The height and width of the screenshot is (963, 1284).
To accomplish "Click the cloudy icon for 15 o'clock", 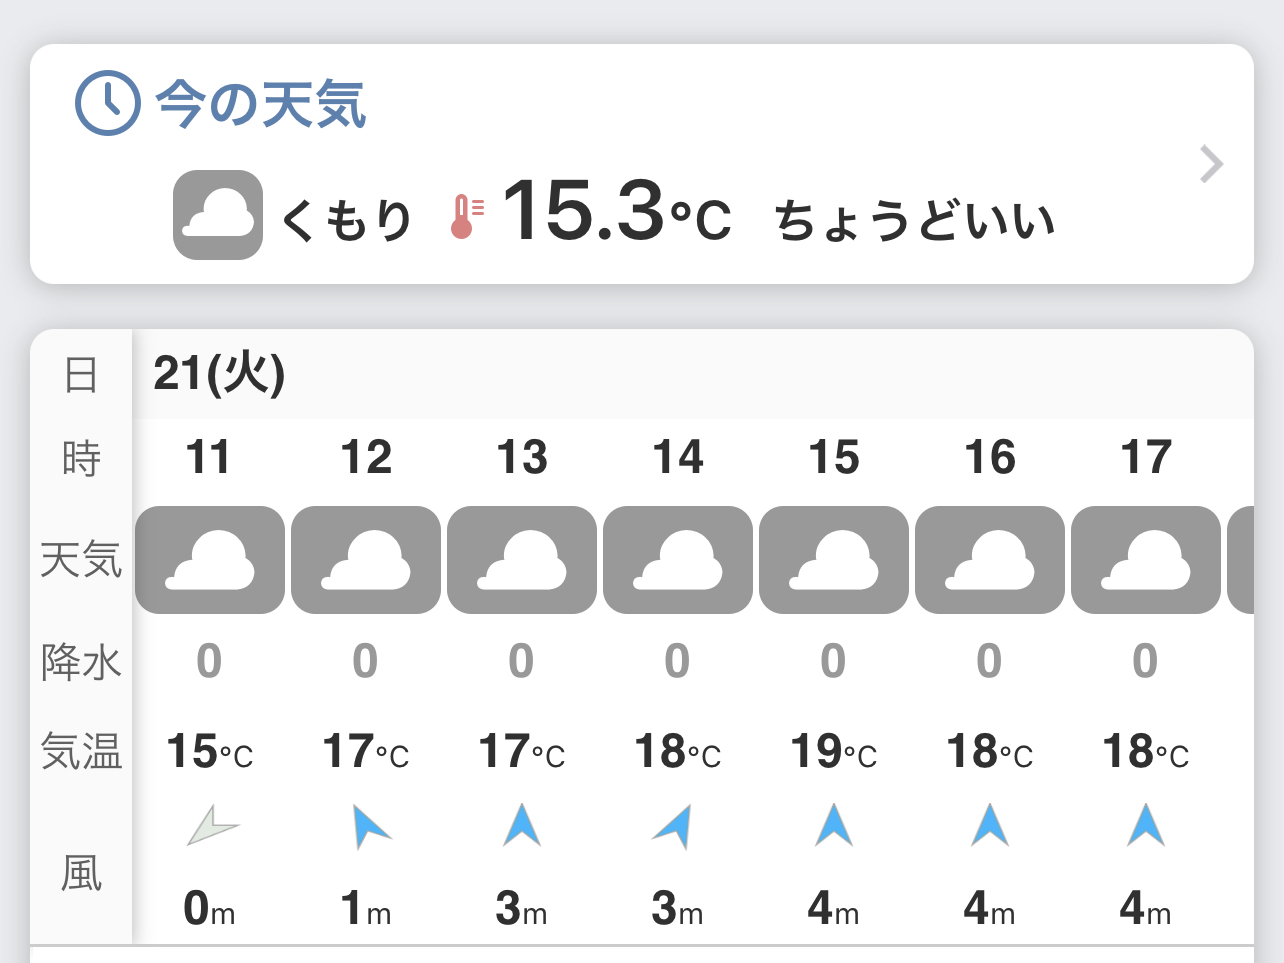I will point(834,560).
